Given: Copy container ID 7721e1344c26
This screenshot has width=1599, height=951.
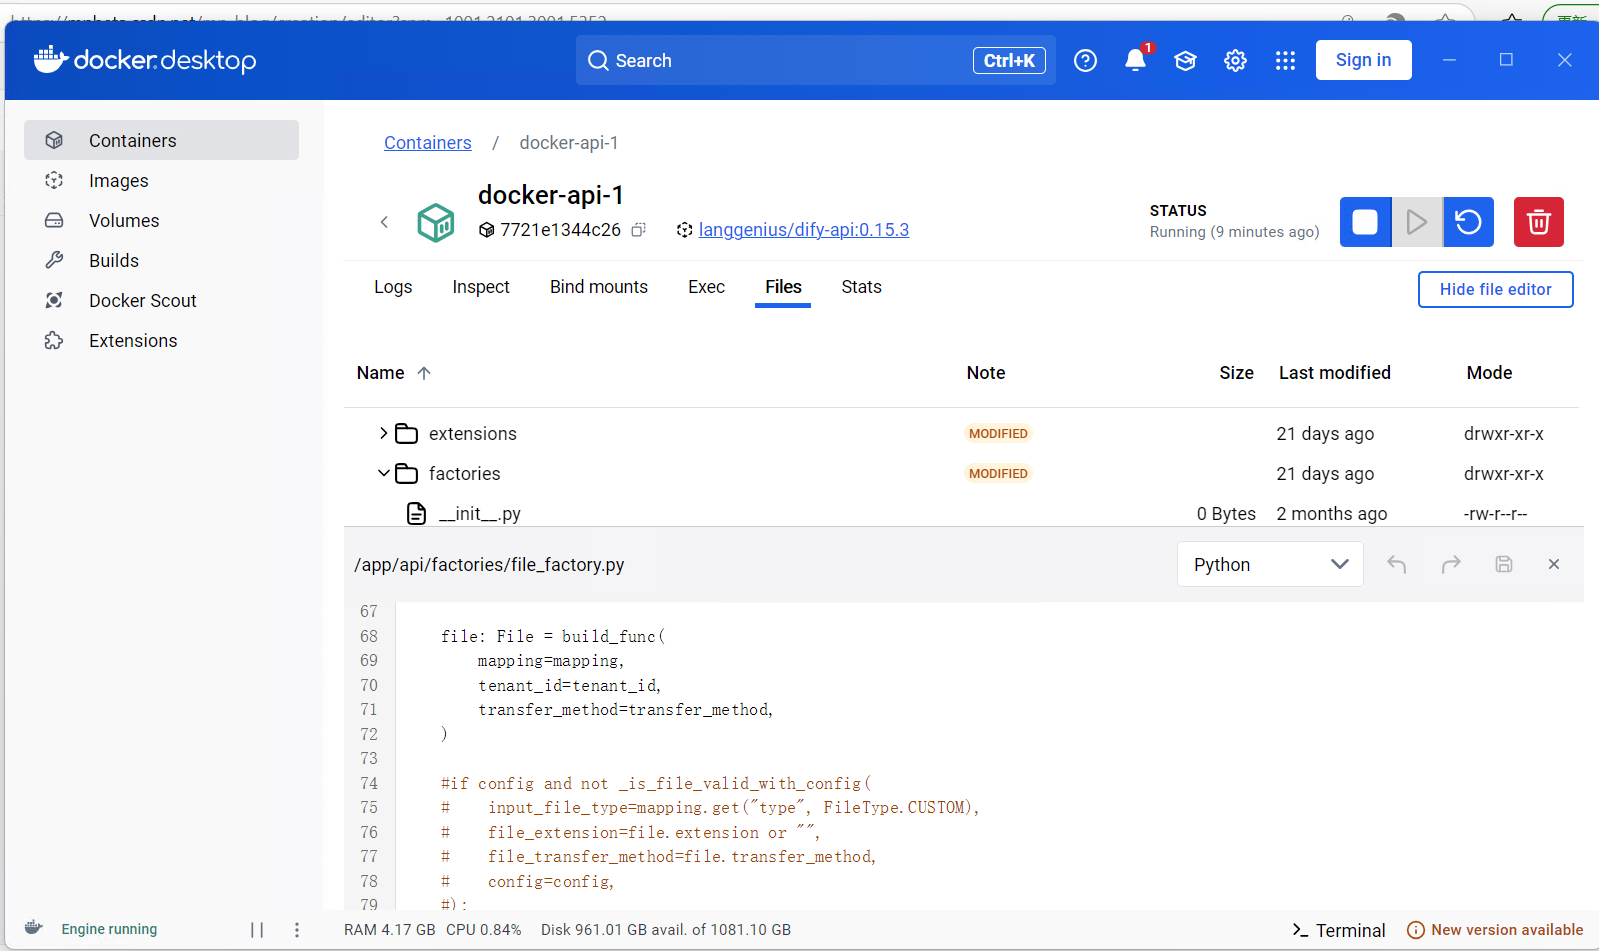Looking at the screenshot, I should click(x=638, y=230).
